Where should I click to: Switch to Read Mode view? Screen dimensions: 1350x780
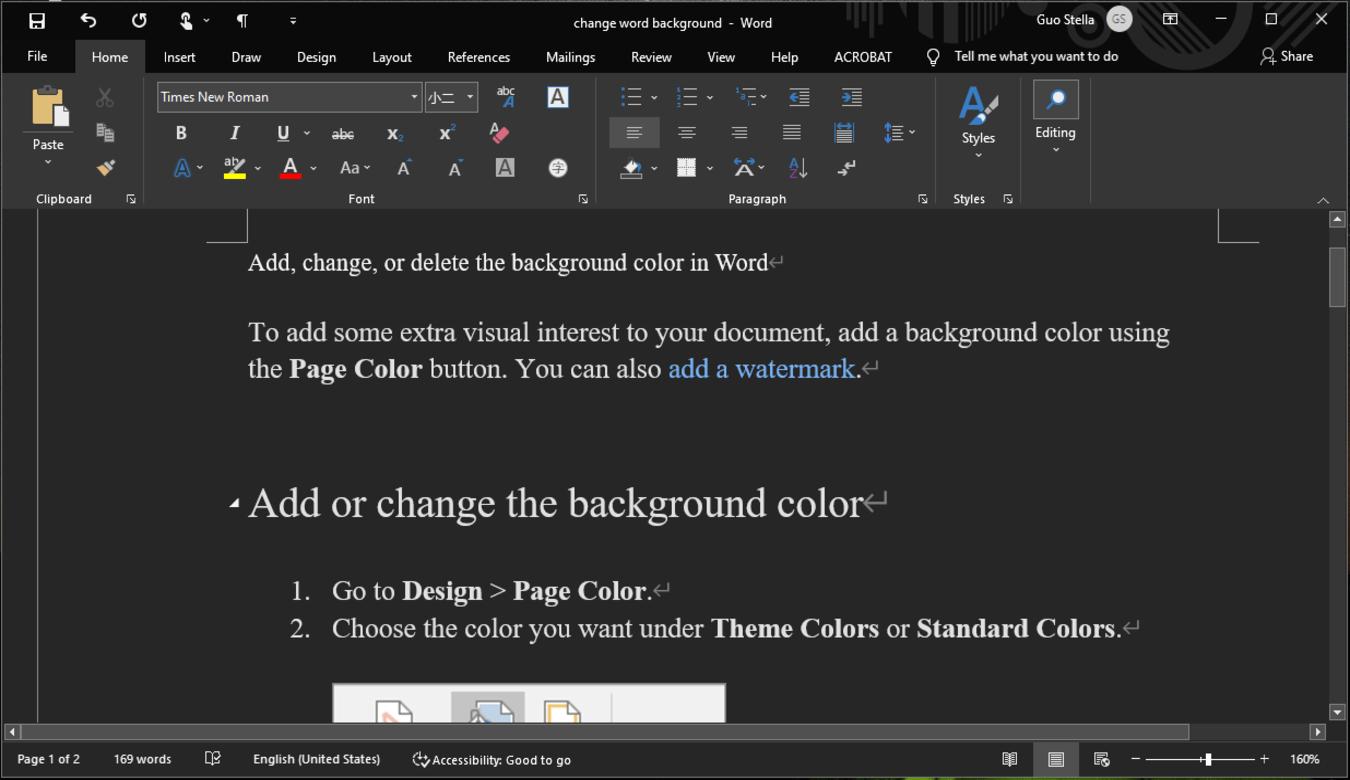click(x=1010, y=760)
